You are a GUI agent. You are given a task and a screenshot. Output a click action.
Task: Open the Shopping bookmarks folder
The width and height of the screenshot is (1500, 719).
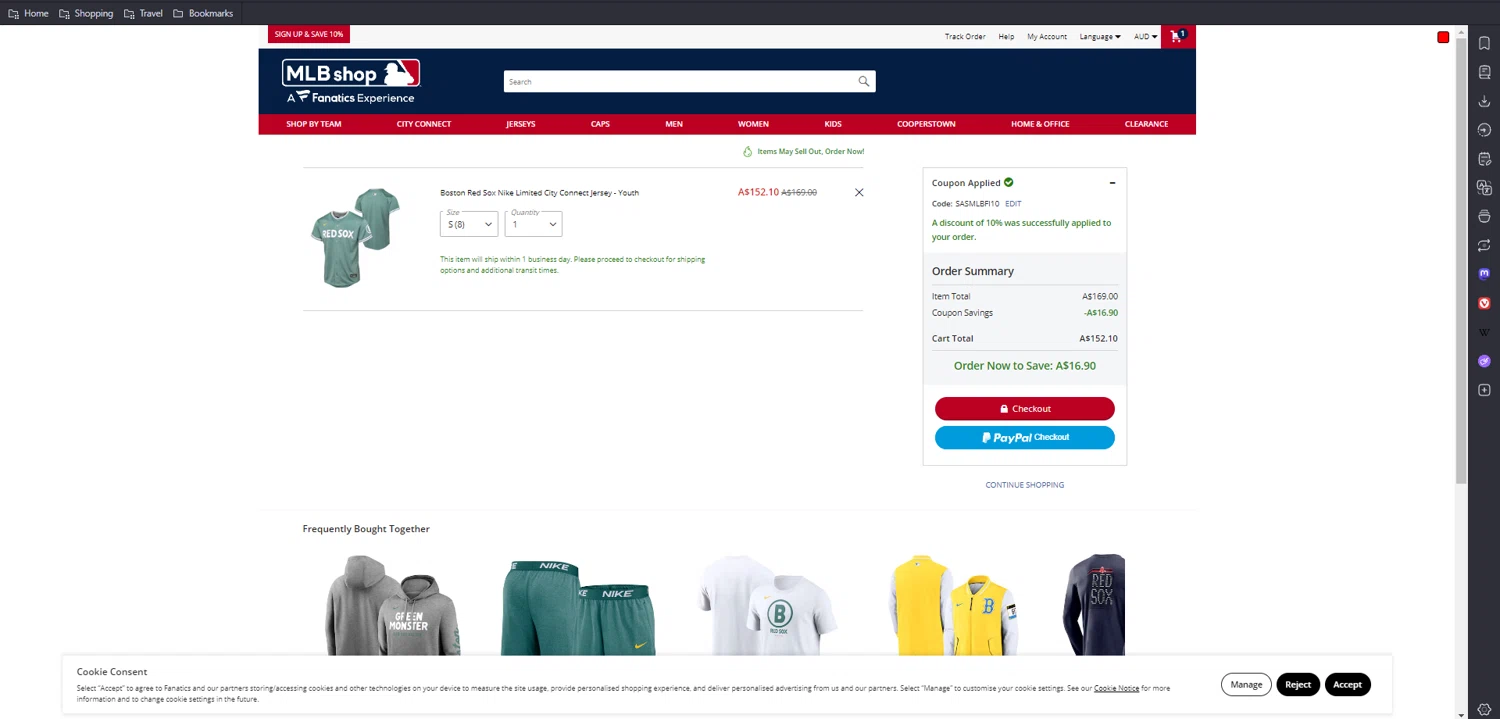coord(86,13)
